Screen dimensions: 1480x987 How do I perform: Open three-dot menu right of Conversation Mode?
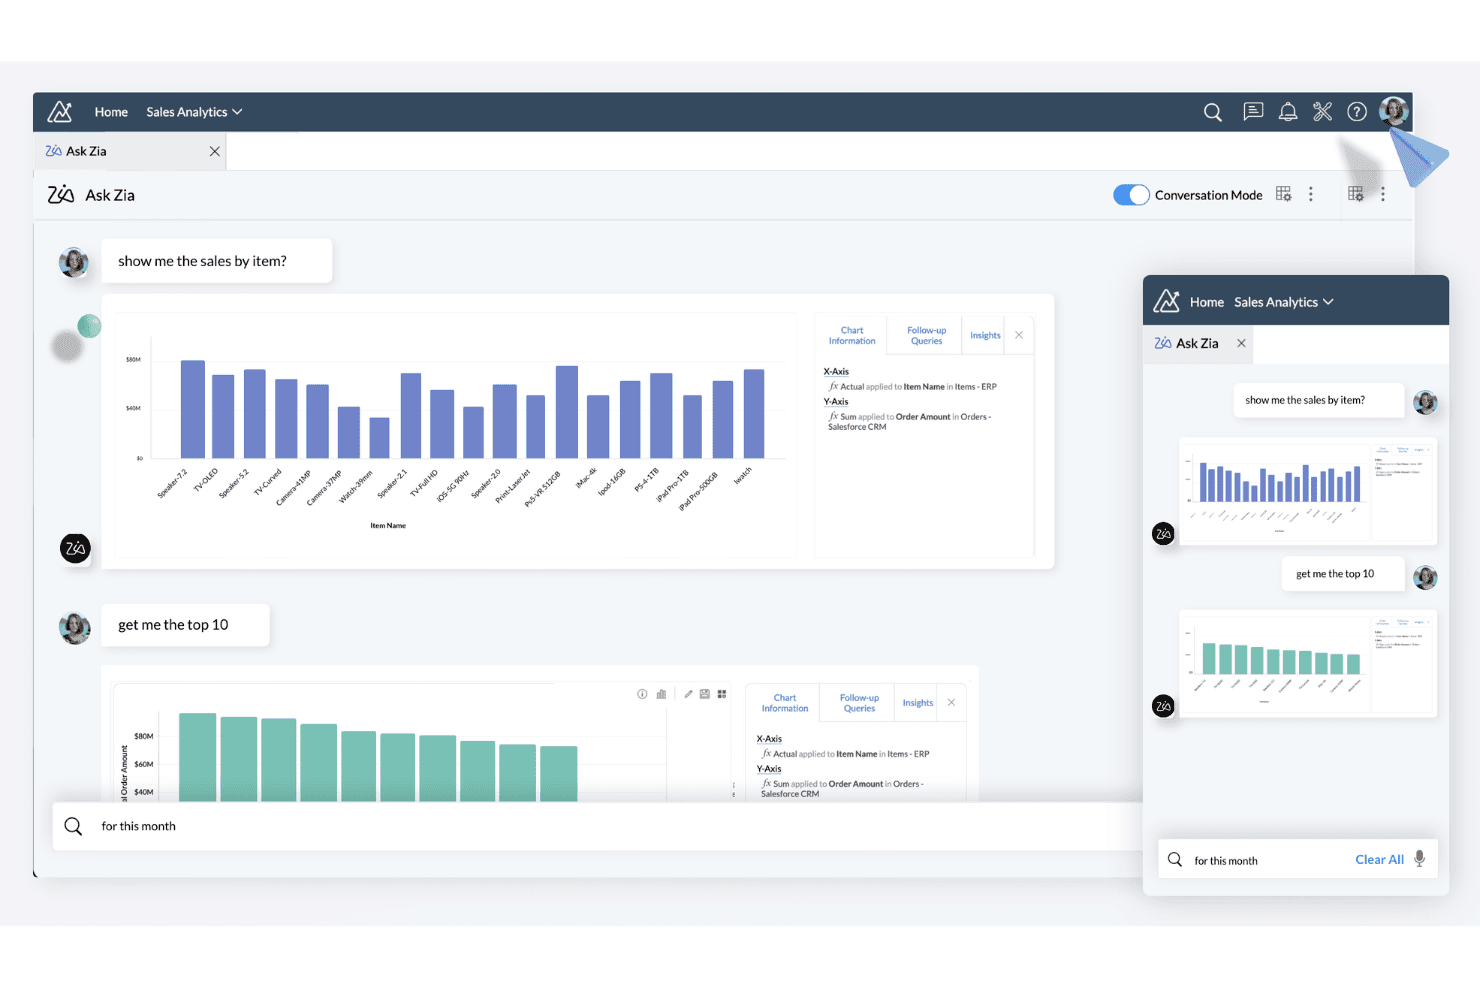coord(1311,194)
